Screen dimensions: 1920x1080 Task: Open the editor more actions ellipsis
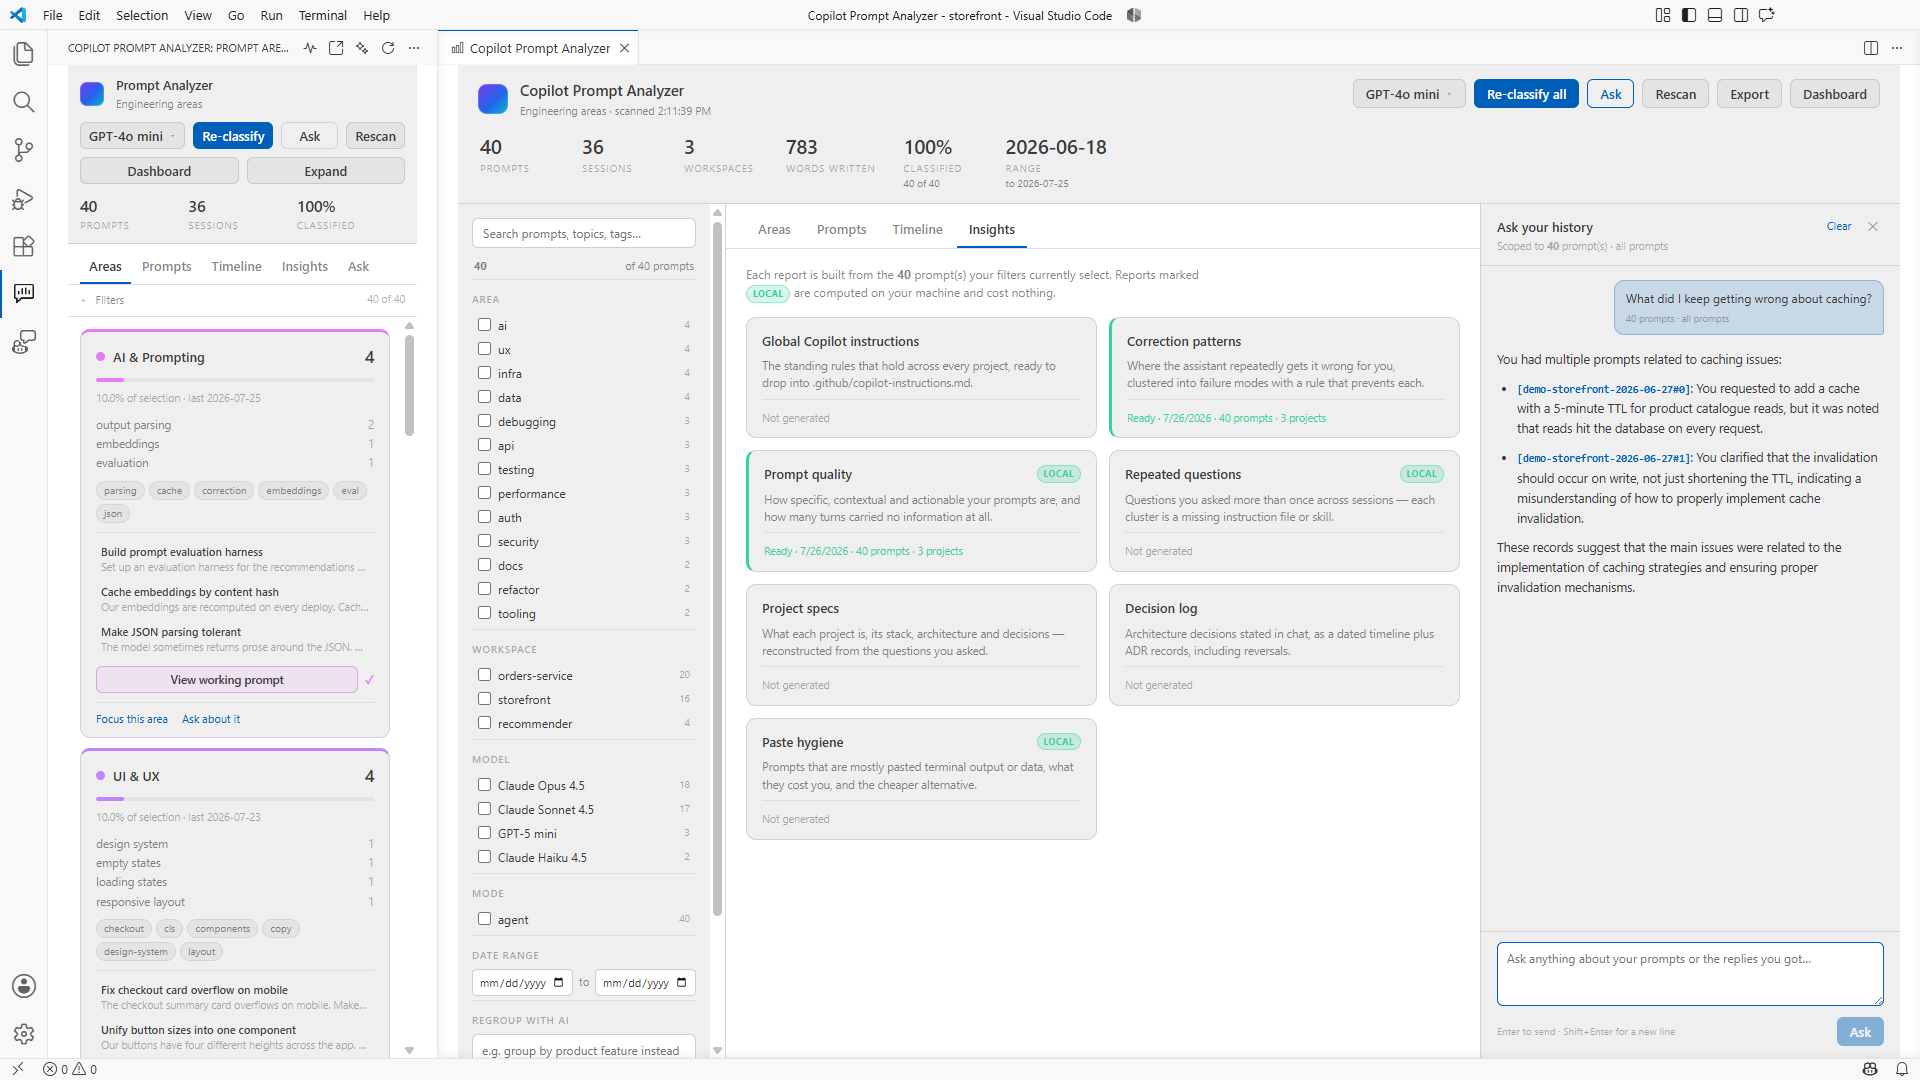click(1897, 48)
